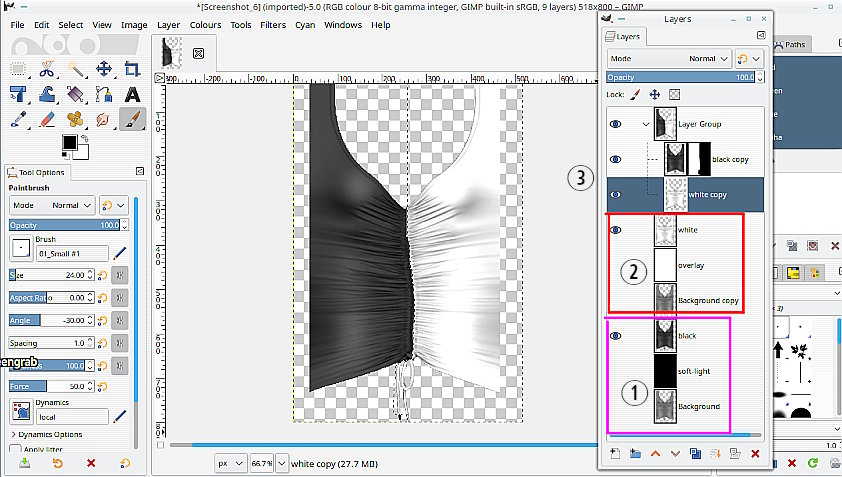Viewport: 842px width, 477px height.
Task: Hide the Layer Group layer
Action: (x=616, y=124)
